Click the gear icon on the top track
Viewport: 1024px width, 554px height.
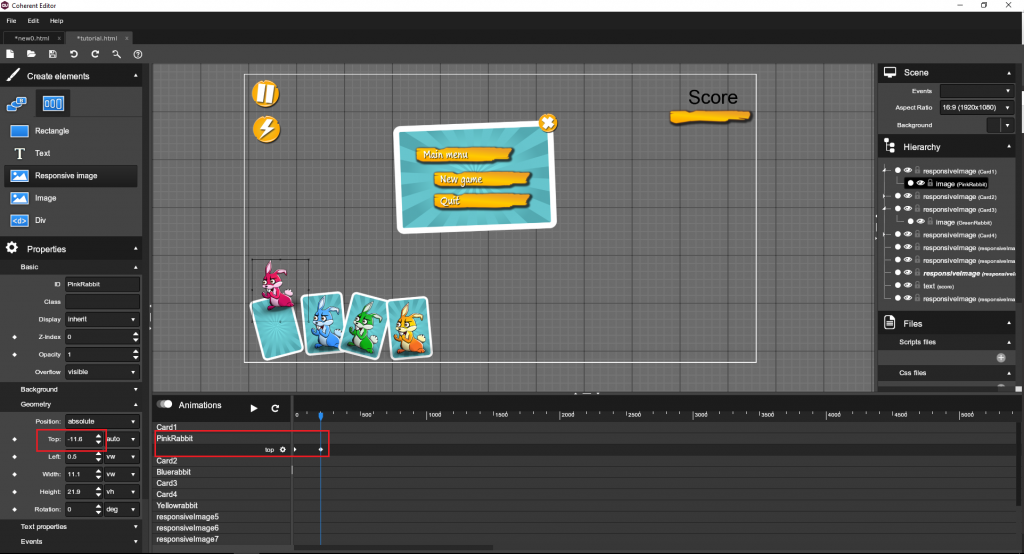click(283, 450)
